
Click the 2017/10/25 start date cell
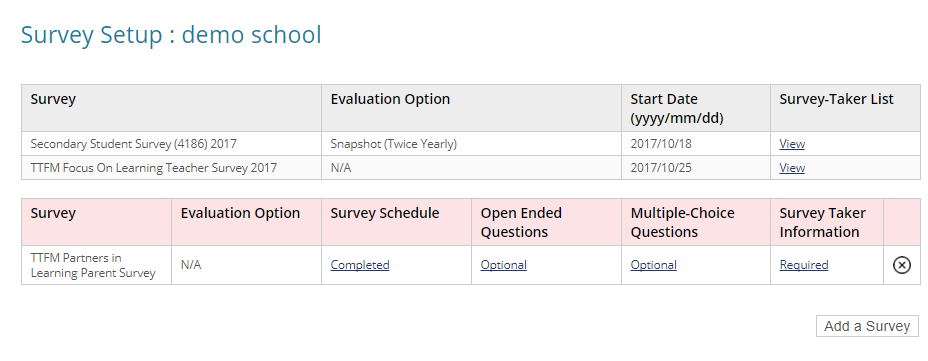click(695, 168)
